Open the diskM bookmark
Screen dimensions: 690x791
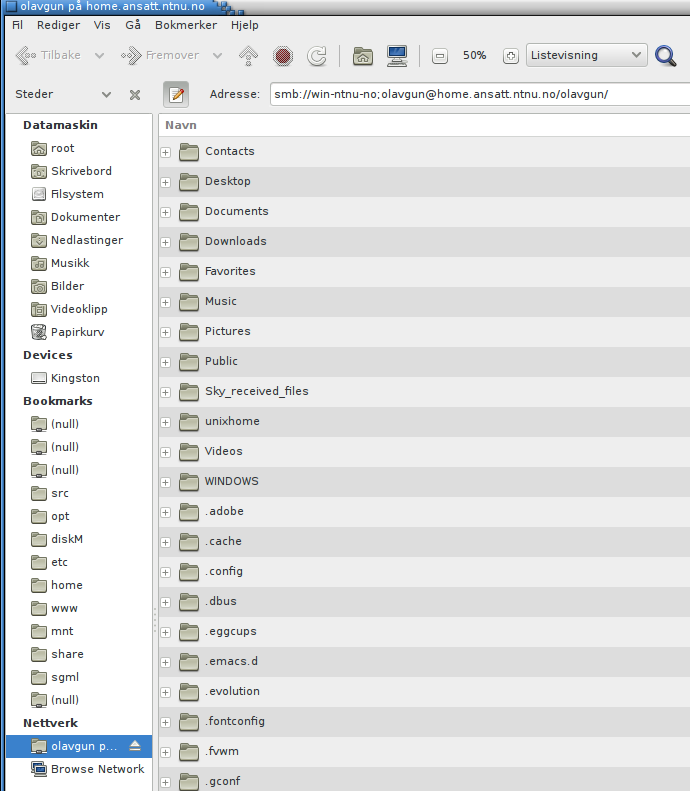57,539
